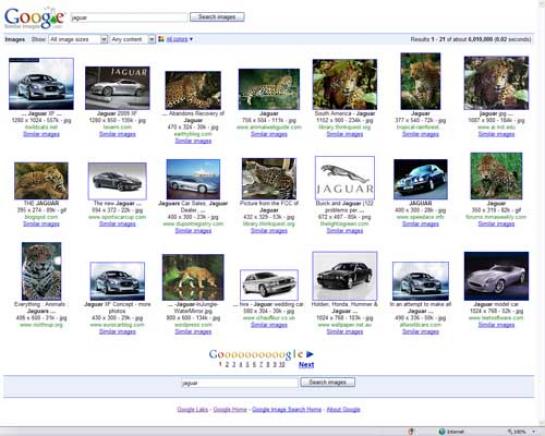Open THE JAGUAR resting cat thumbnail
545x436 pixels.
41,181
